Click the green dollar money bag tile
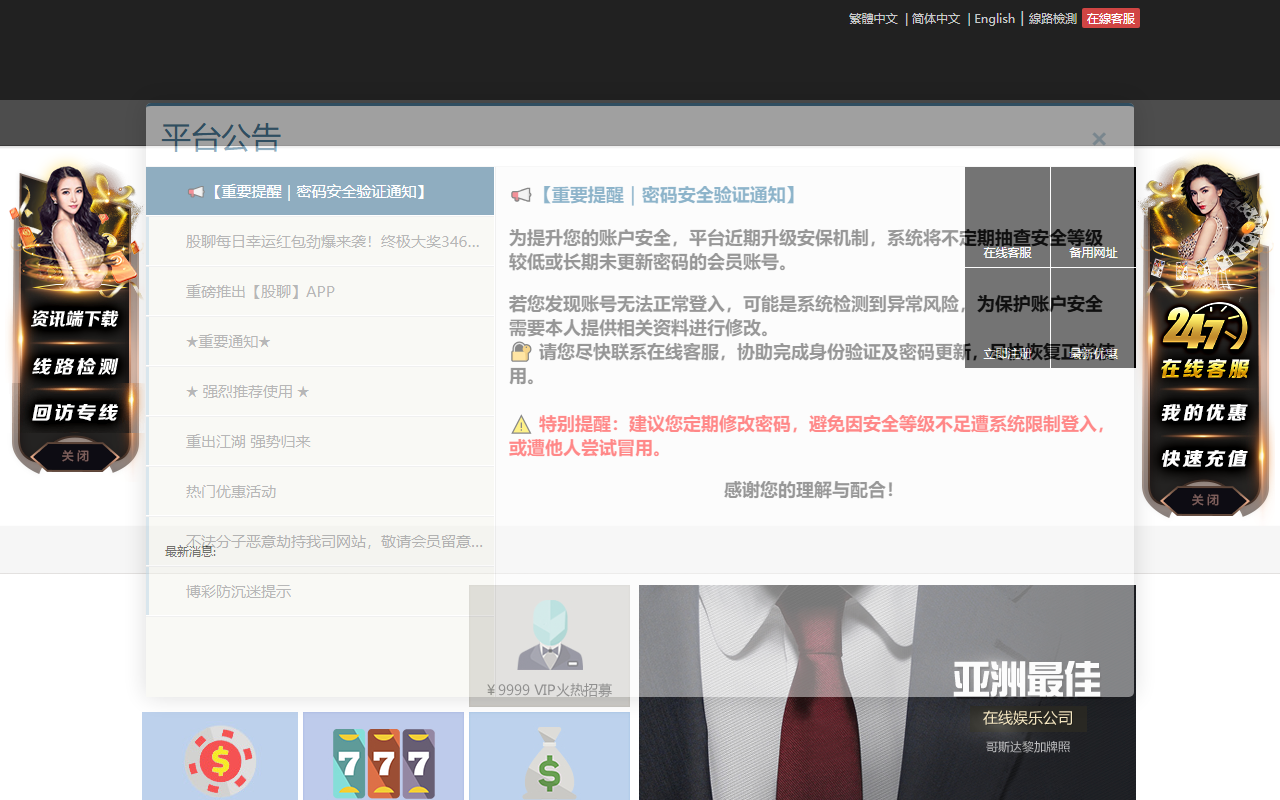1280x800 pixels. click(549, 756)
